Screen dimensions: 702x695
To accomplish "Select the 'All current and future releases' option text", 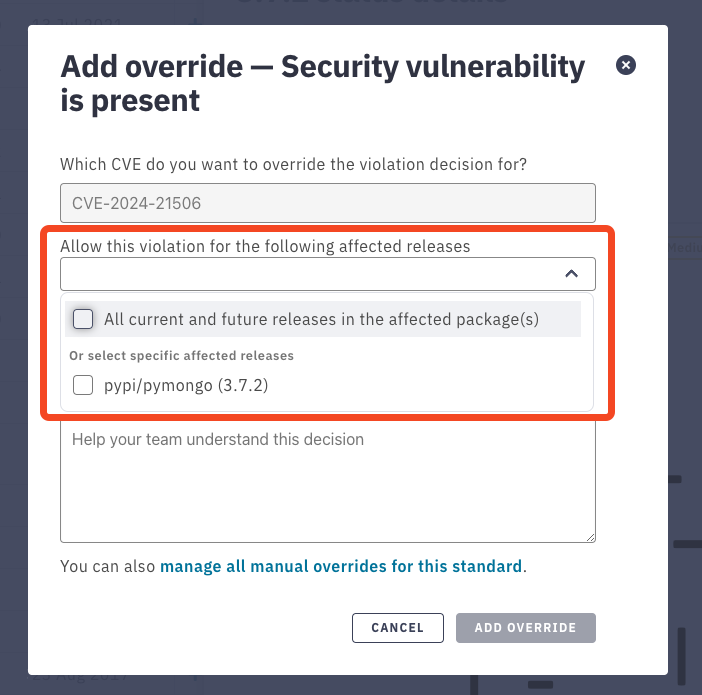I will coord(321,319).
